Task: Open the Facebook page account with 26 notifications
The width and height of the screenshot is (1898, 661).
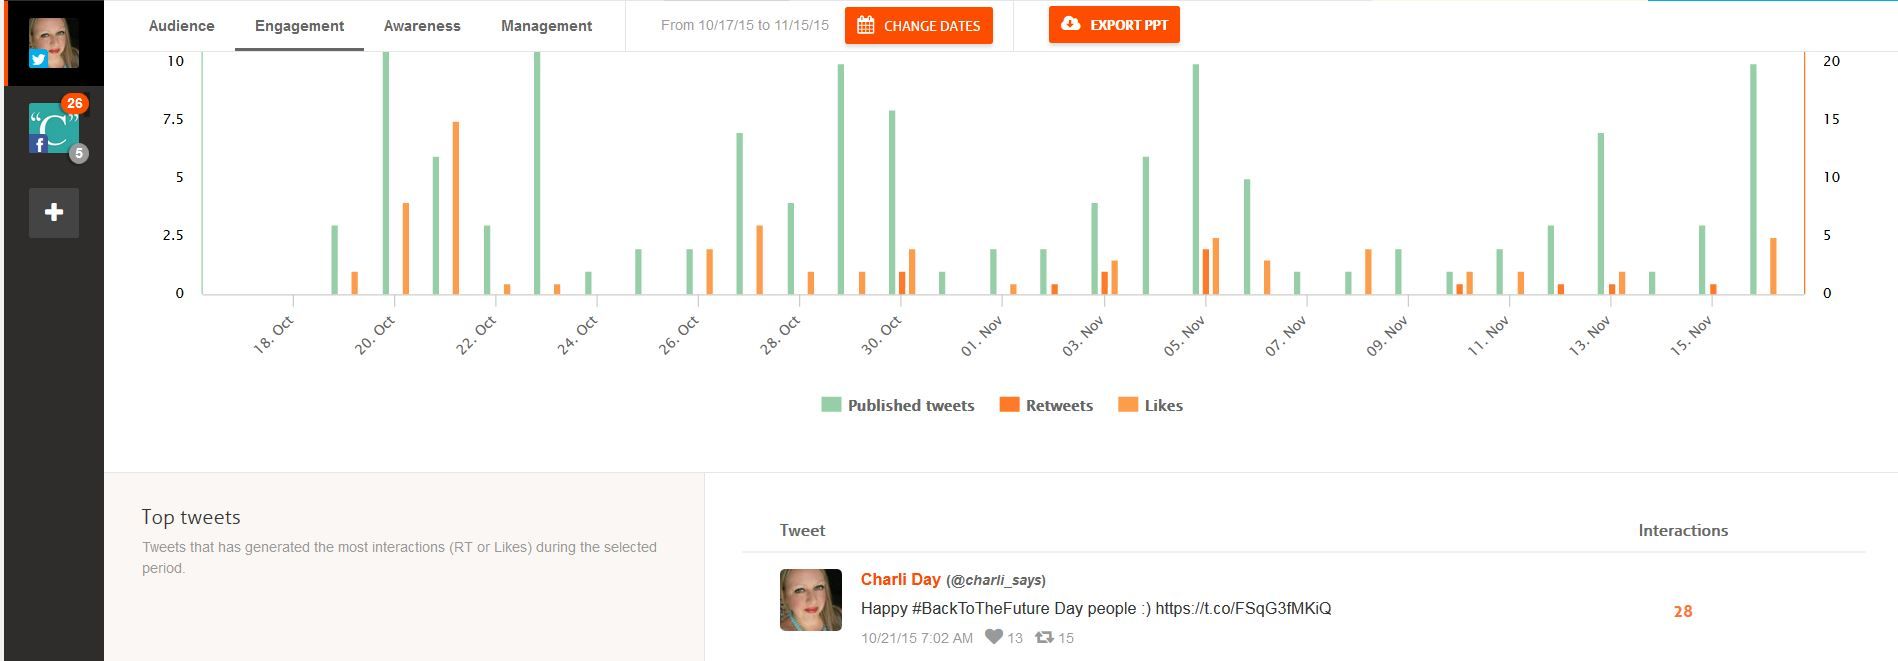Action: click(54, 128)
